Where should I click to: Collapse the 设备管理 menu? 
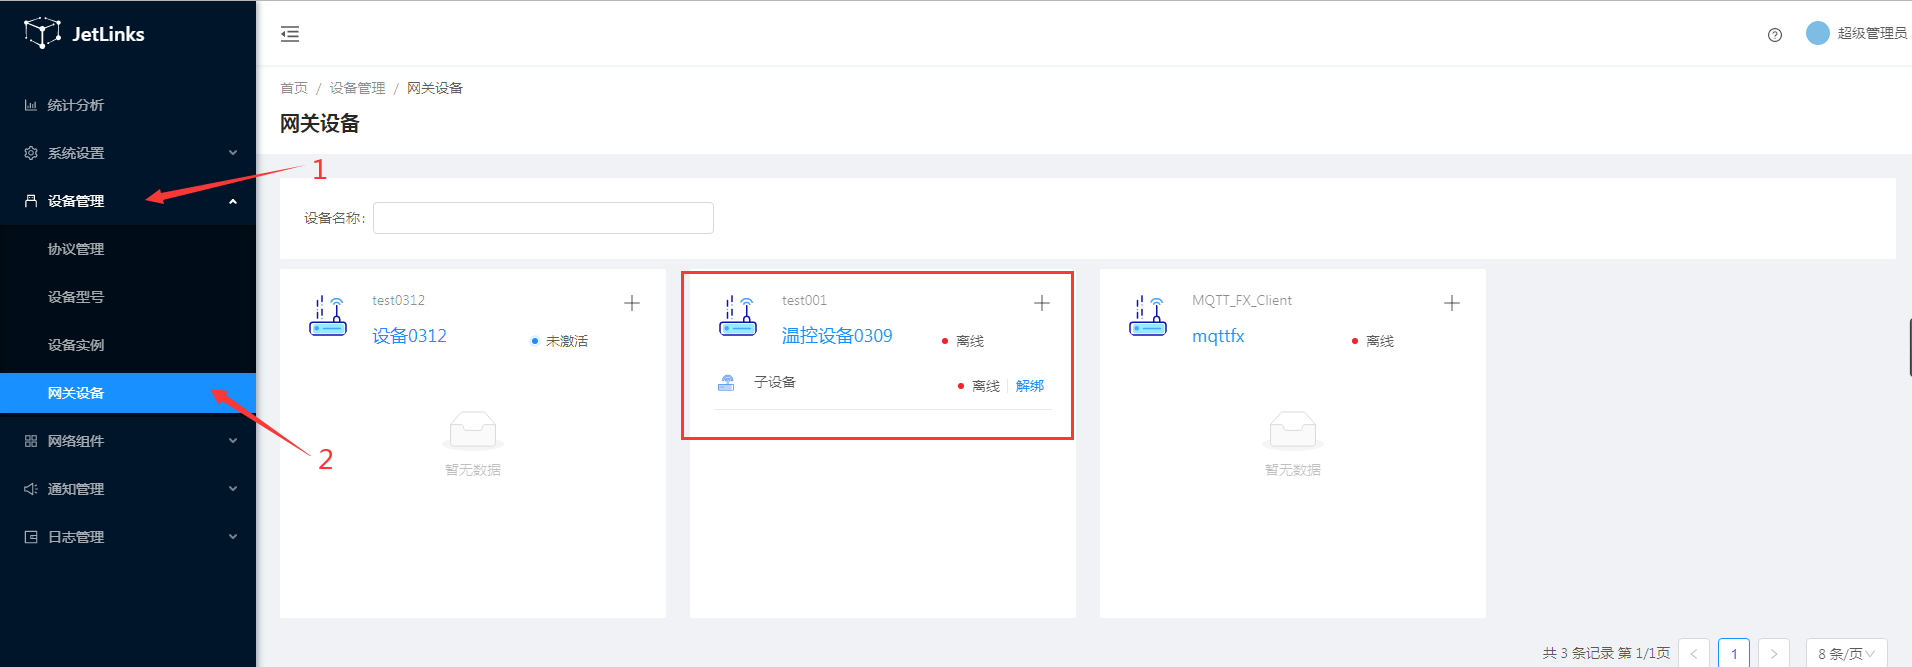(x=128, y=201)
